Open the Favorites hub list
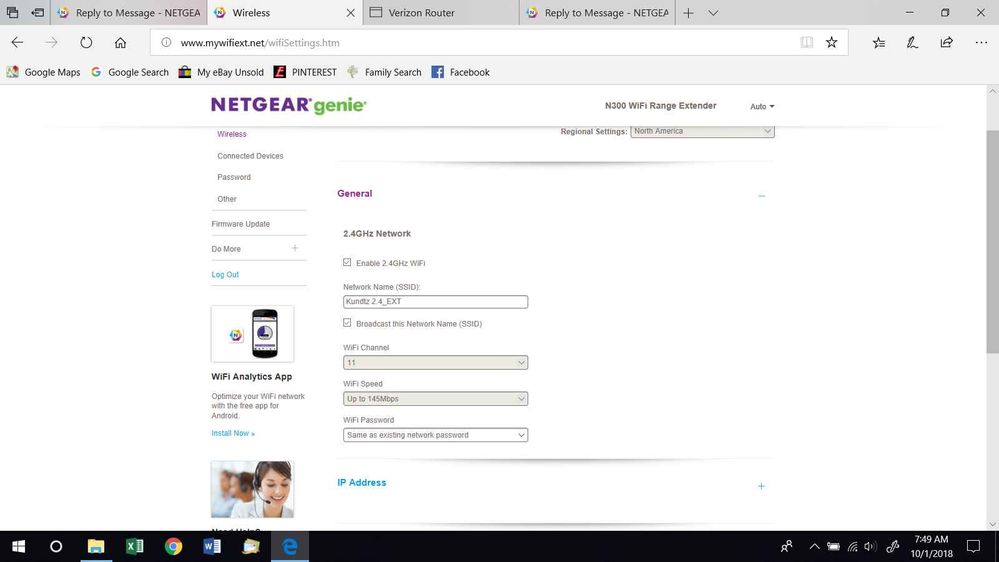999x562 pixels. (879, 43)
